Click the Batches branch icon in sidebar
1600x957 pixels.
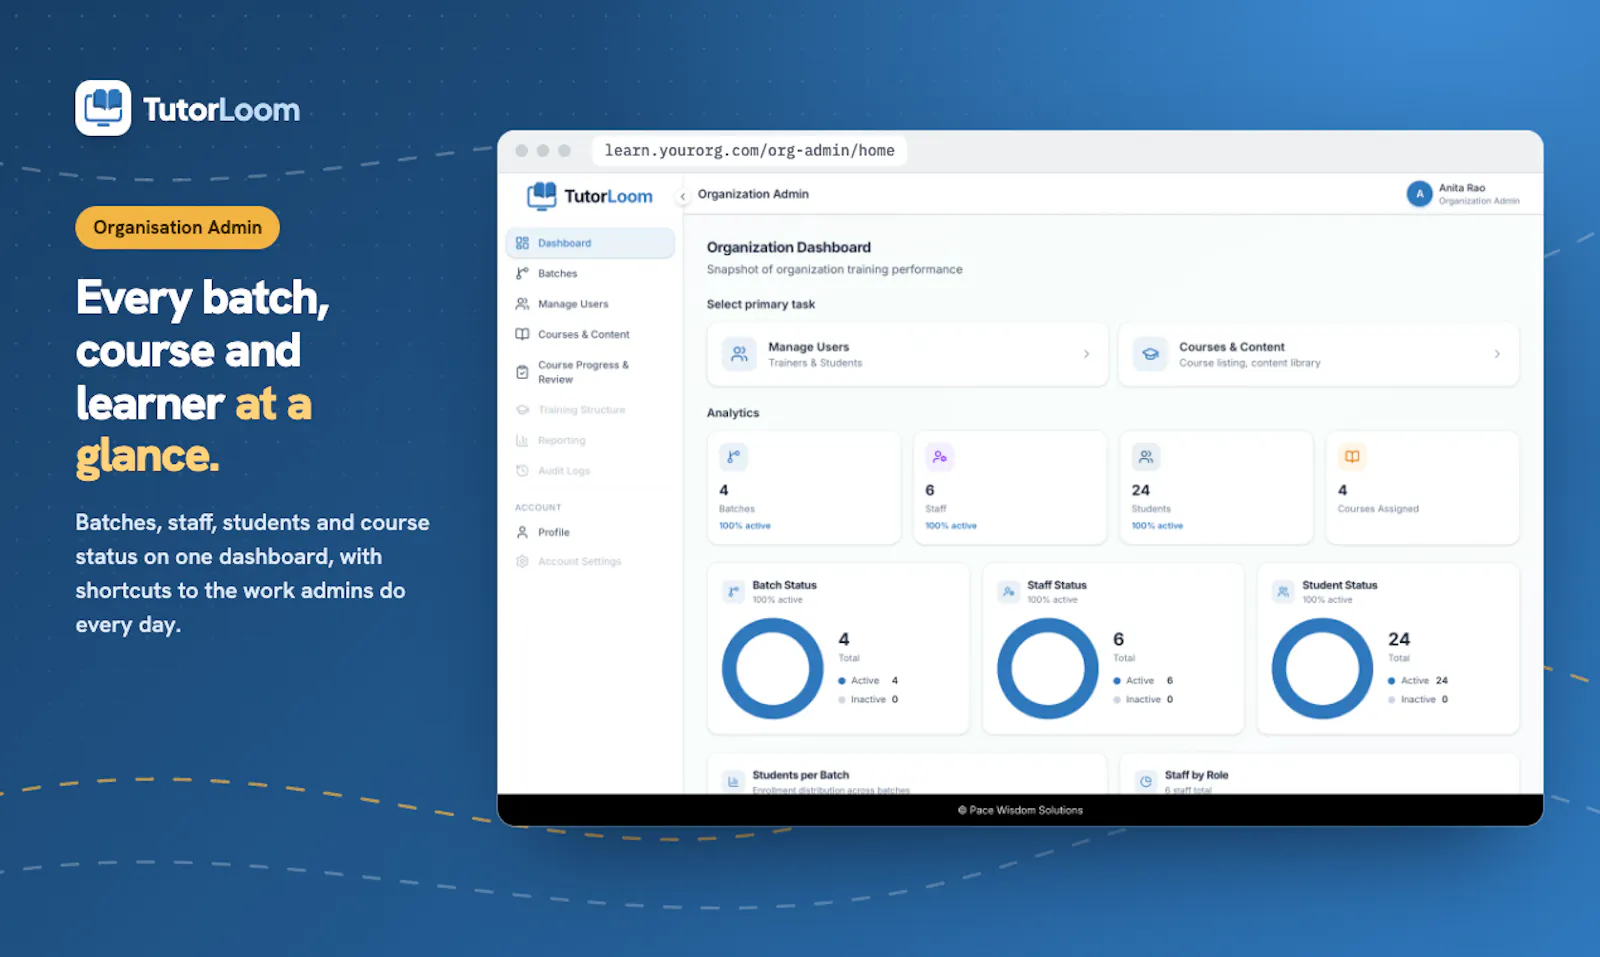pos(522,273)
